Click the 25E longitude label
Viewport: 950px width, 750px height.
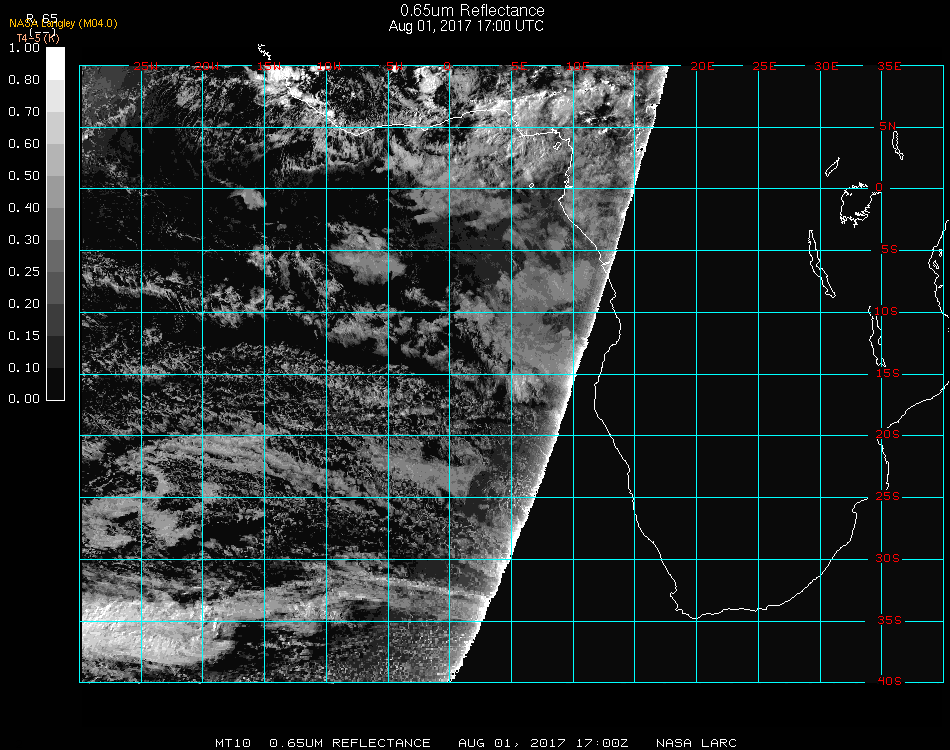point(765,66)
